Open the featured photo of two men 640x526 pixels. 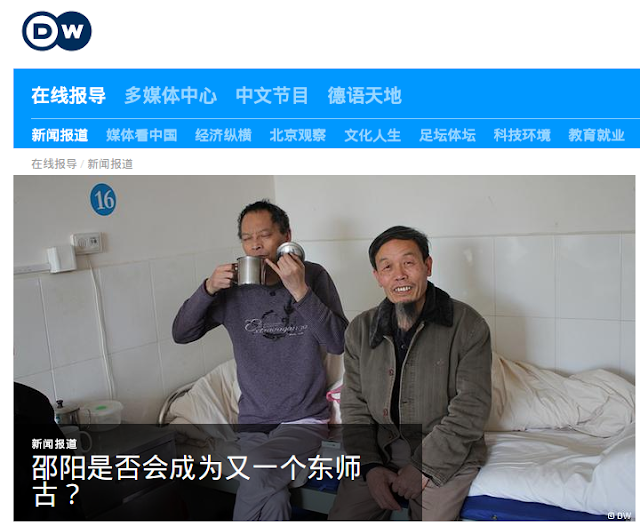[324, 348]
